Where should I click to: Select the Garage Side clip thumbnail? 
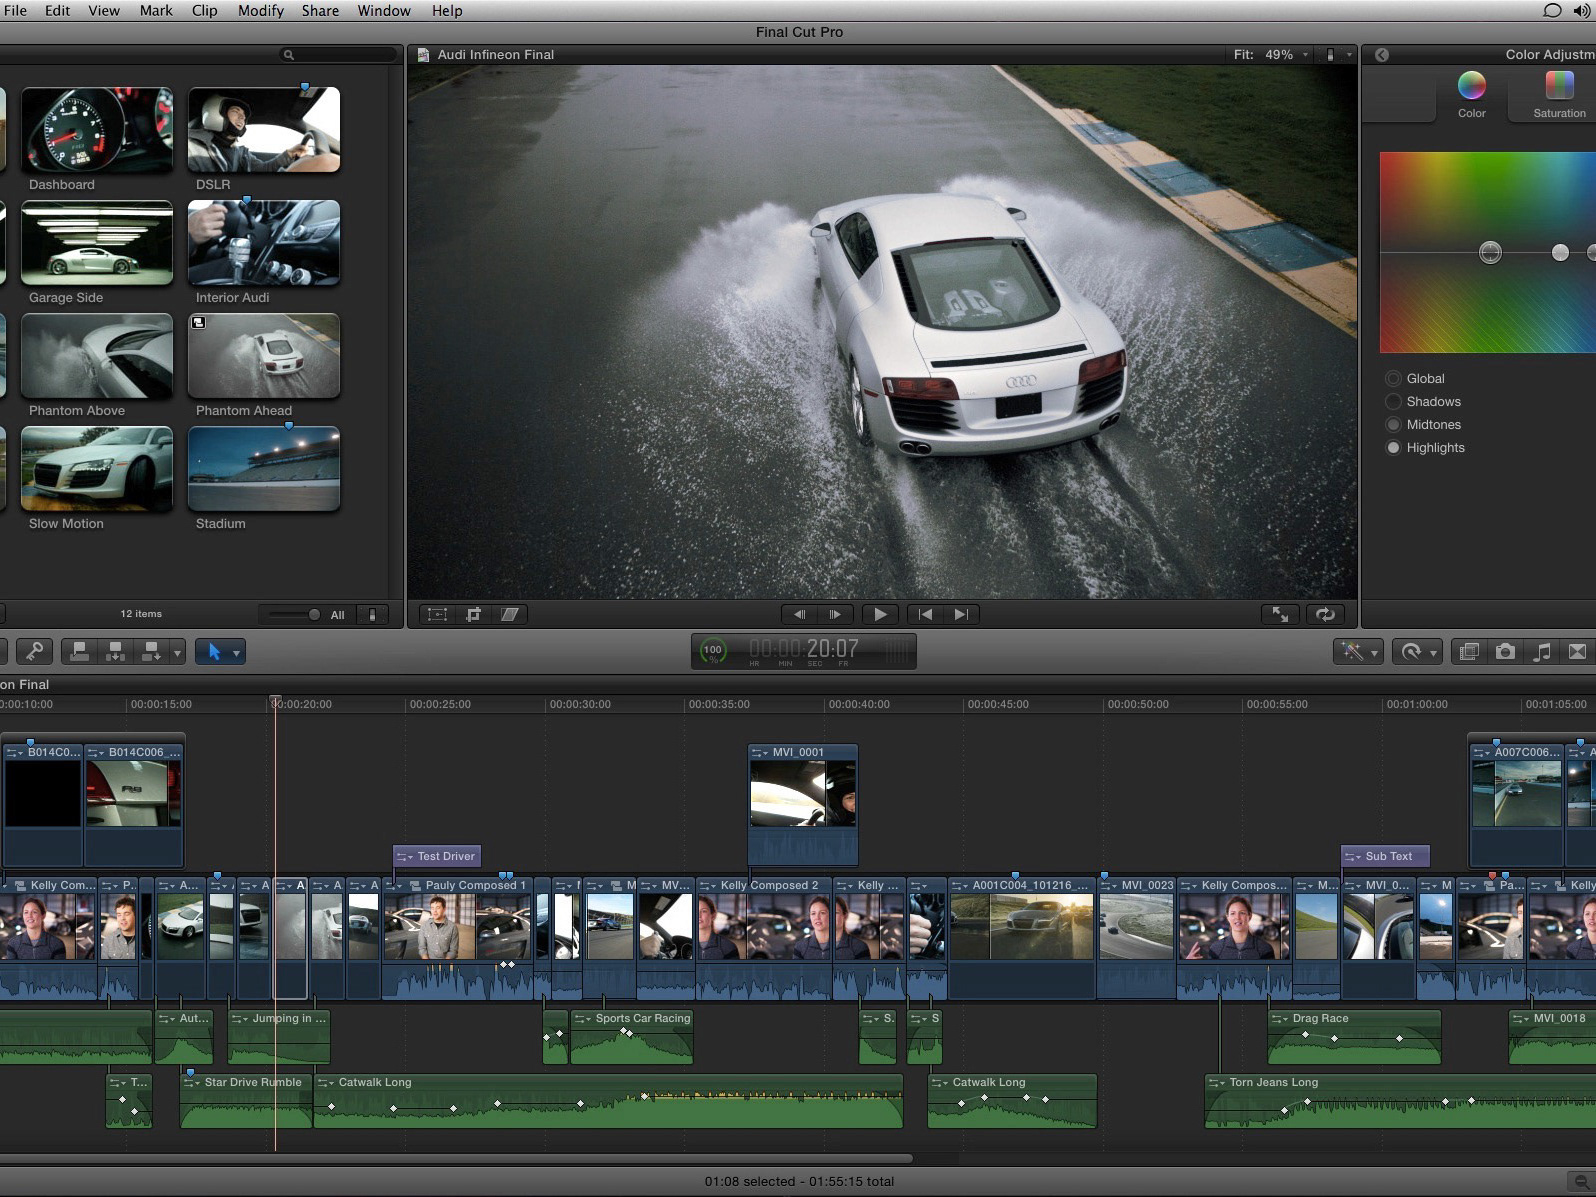[x=97, y=242]
